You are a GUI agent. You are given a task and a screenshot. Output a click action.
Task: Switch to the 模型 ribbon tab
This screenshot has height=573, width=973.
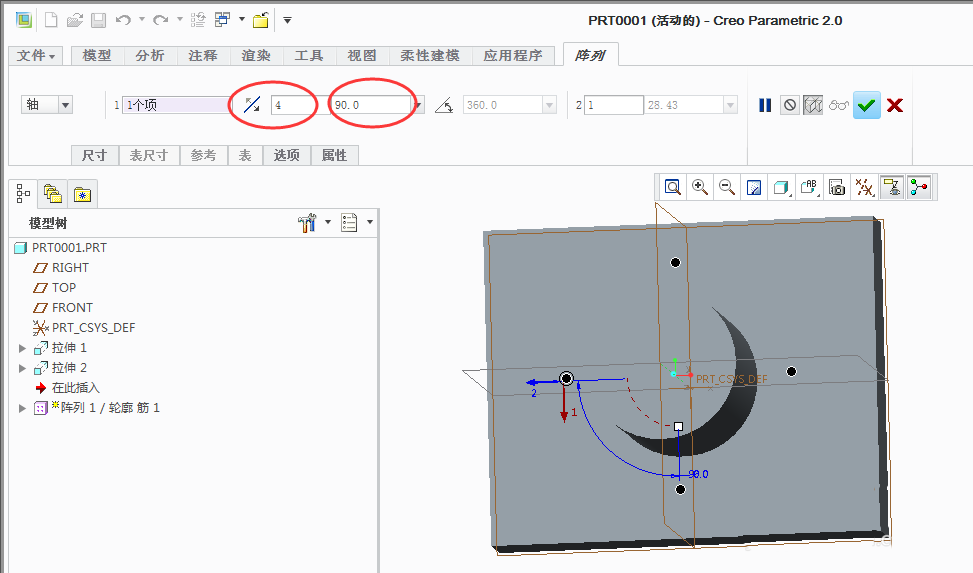pyautogui.click(x=97, y=56)
